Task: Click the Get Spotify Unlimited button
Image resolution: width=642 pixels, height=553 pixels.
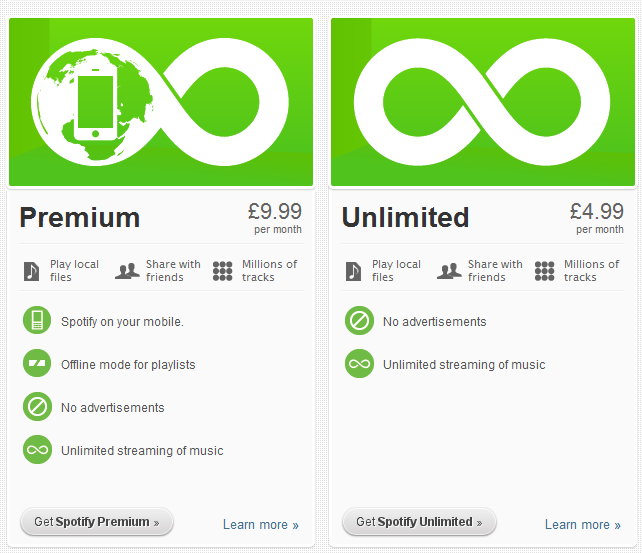Action: point(419,522)
